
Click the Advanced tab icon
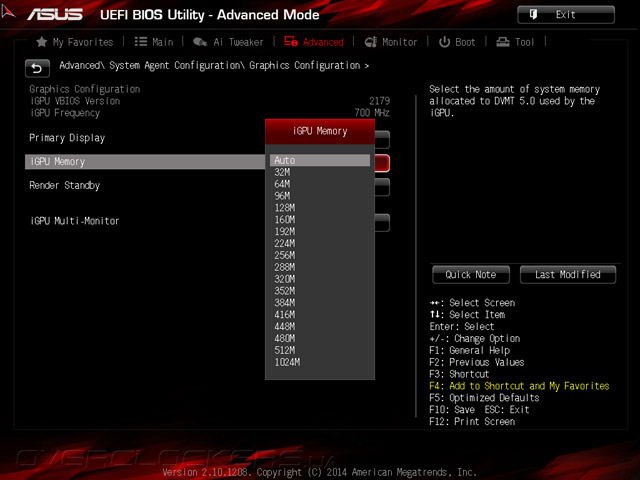pyautogui.click(x=291, y=42)
